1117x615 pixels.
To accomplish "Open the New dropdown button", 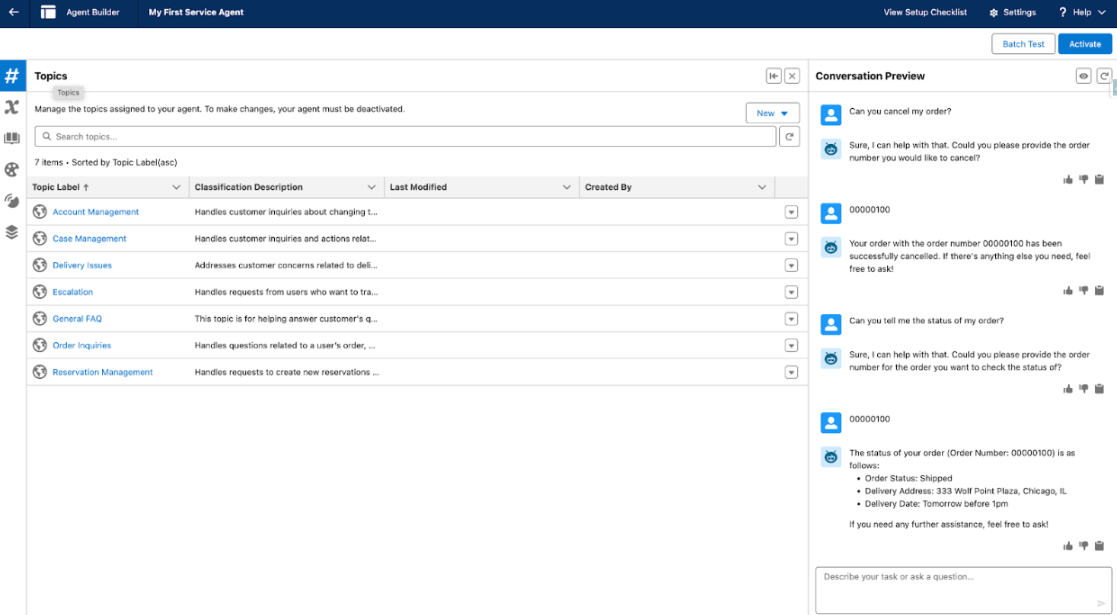I will pos(772,113).
